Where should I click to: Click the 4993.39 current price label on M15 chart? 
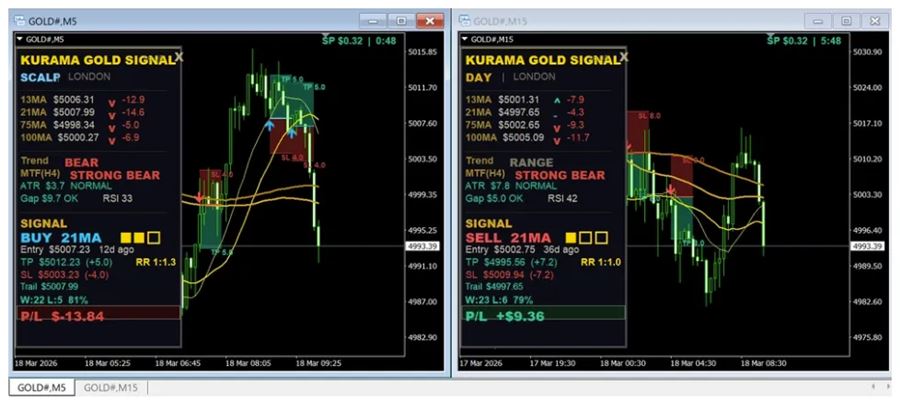pos(867,246)
